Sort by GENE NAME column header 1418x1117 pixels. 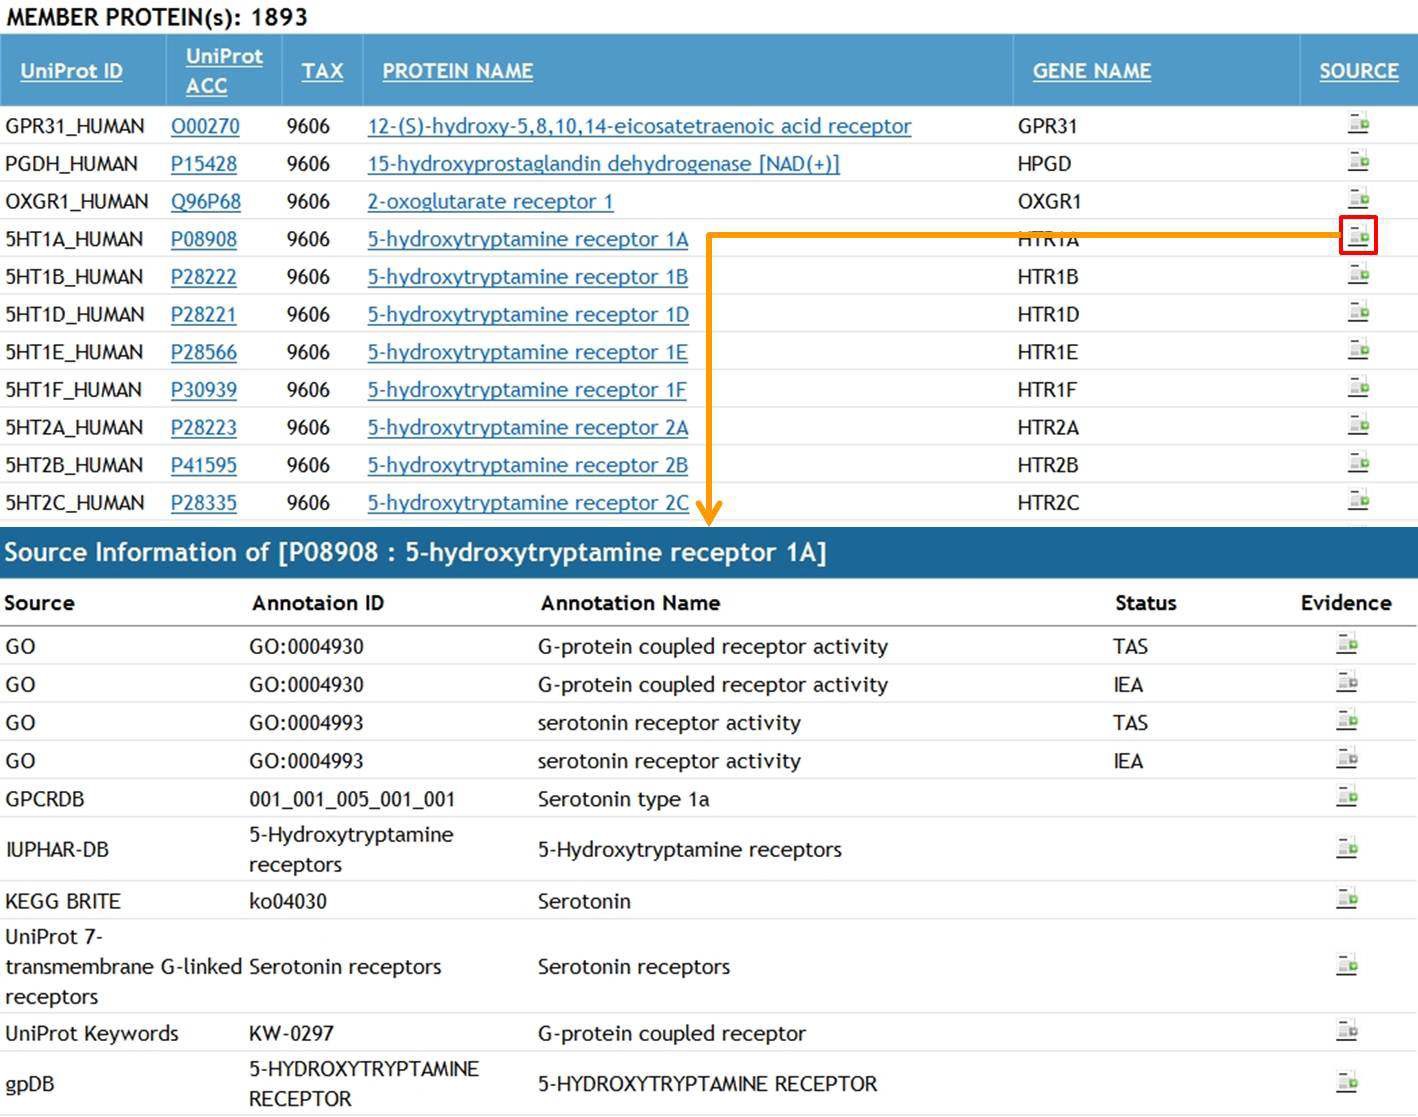pyautogui.click(x=1091, y=71)
